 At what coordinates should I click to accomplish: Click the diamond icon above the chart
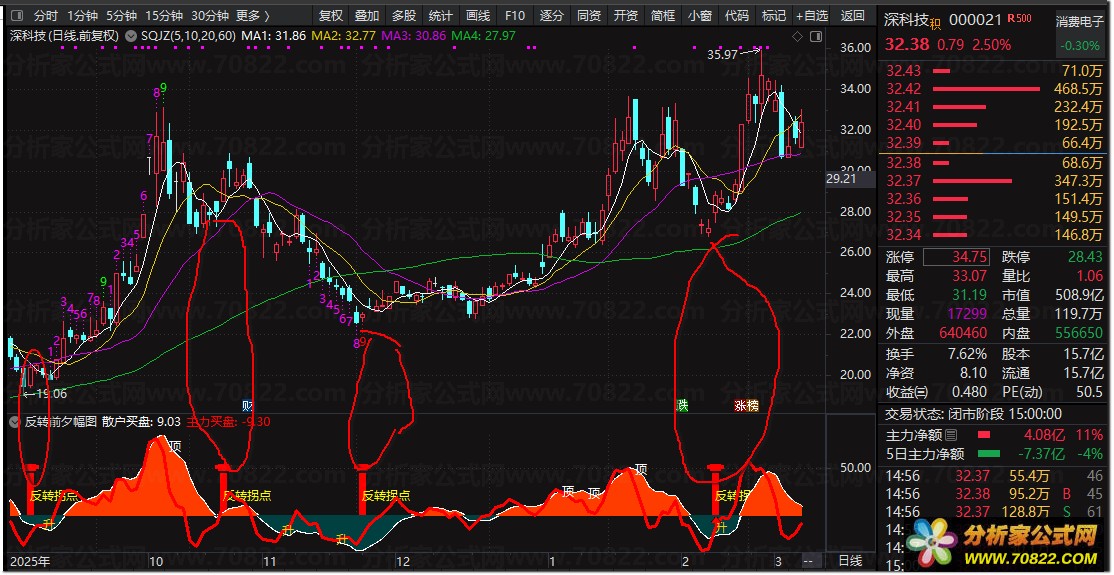797,36
